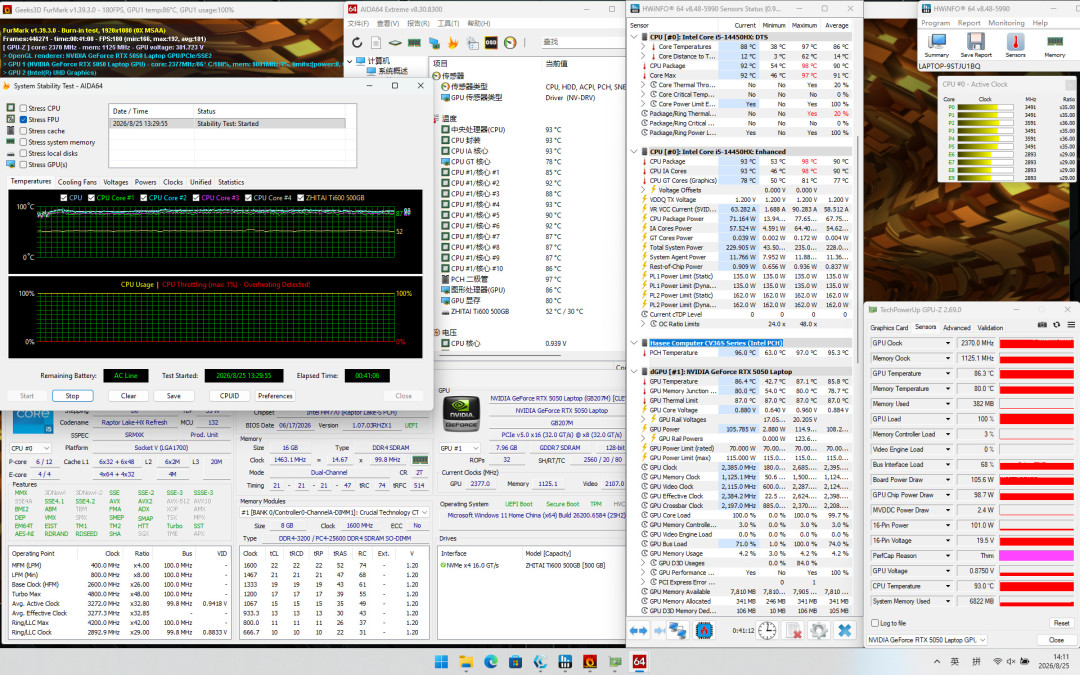The width and height of the screenshot is (1080, 675).
Task: Click HWiNFO sensors reset values document icon
Action: tap(793, 630)
